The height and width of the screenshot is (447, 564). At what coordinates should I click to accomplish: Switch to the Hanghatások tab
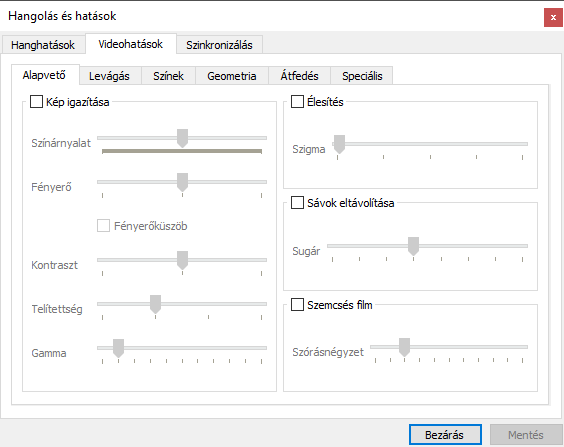[43, 45]
